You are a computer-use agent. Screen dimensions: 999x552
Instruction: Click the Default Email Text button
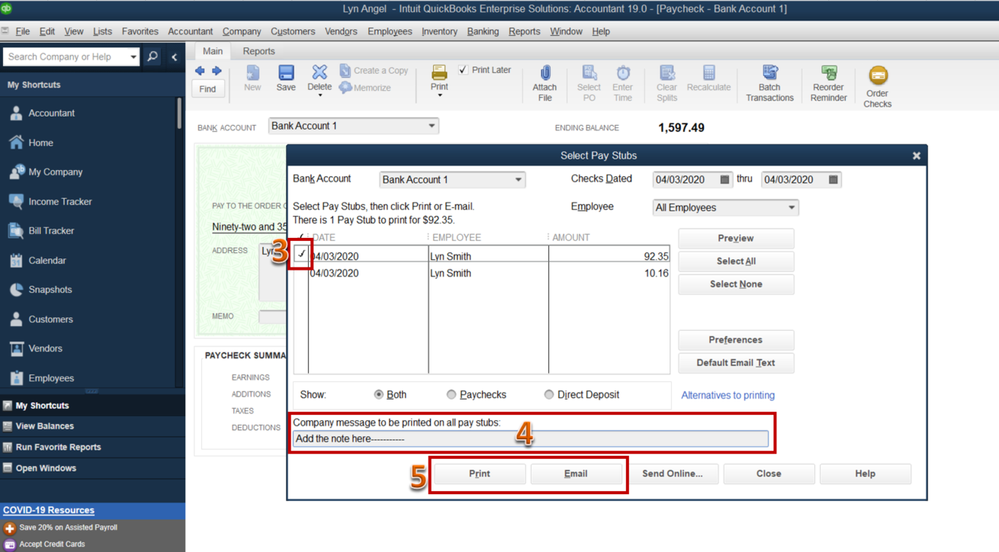736,363
